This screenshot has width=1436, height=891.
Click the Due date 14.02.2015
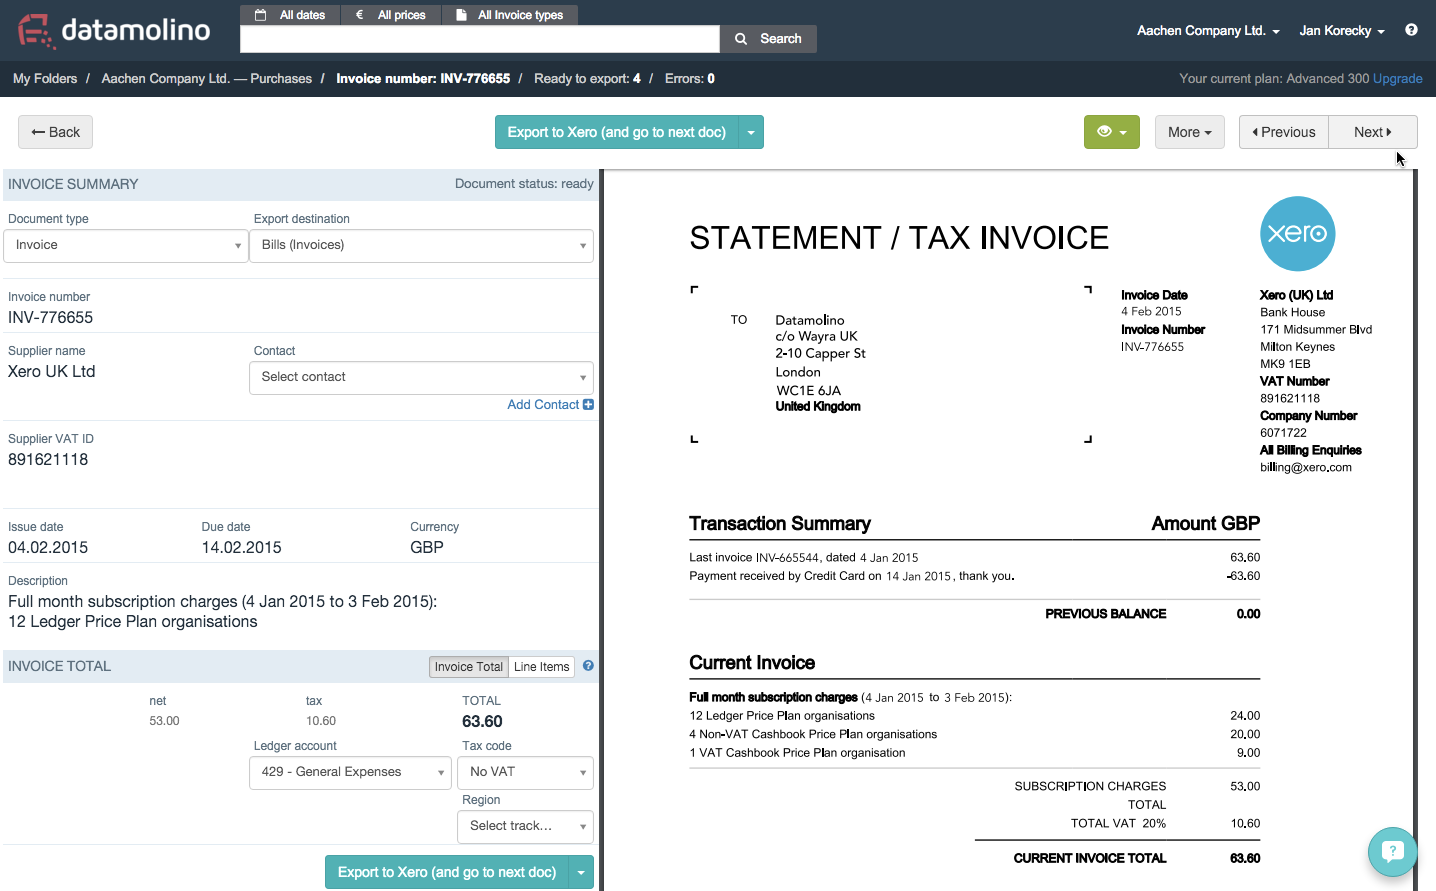tap(242, 548)
